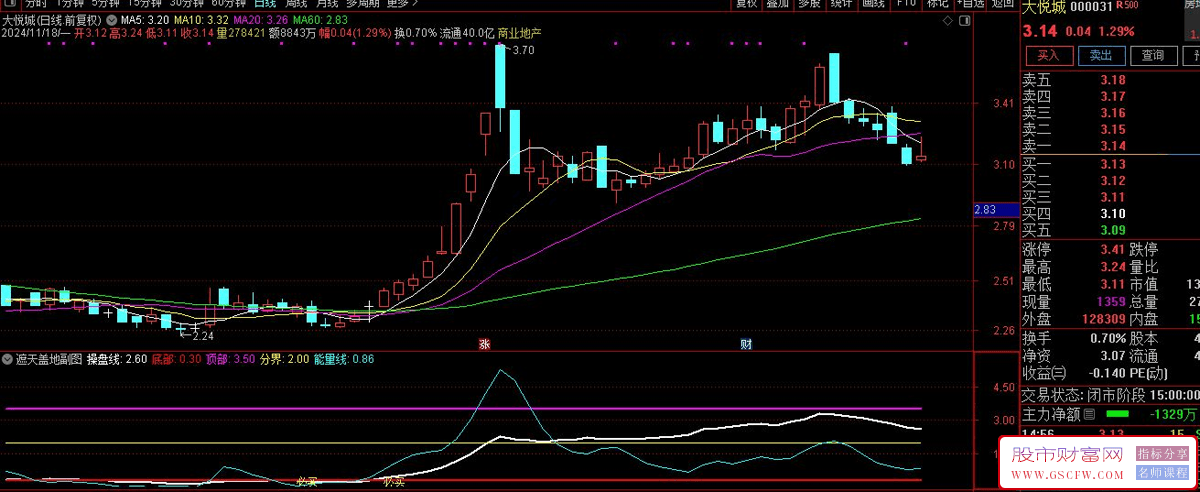Switch to the 日线 period tab
Screen dimensions: 1200x492
(x=265, y=3)
